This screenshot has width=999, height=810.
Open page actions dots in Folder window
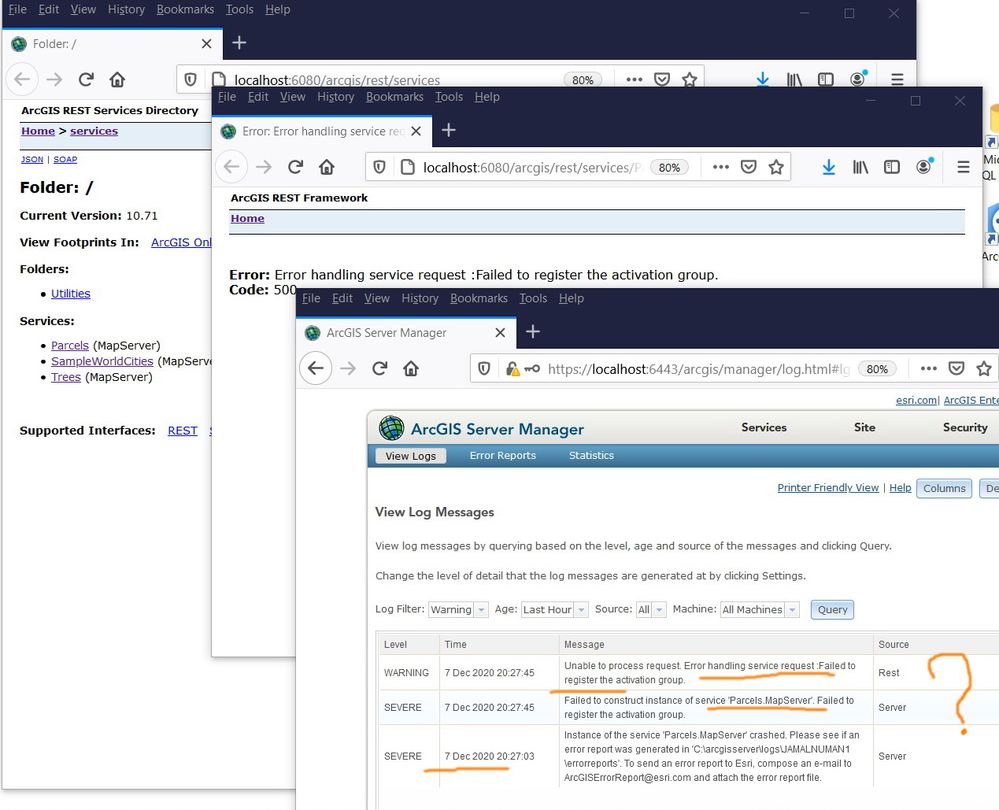[634, 80]
